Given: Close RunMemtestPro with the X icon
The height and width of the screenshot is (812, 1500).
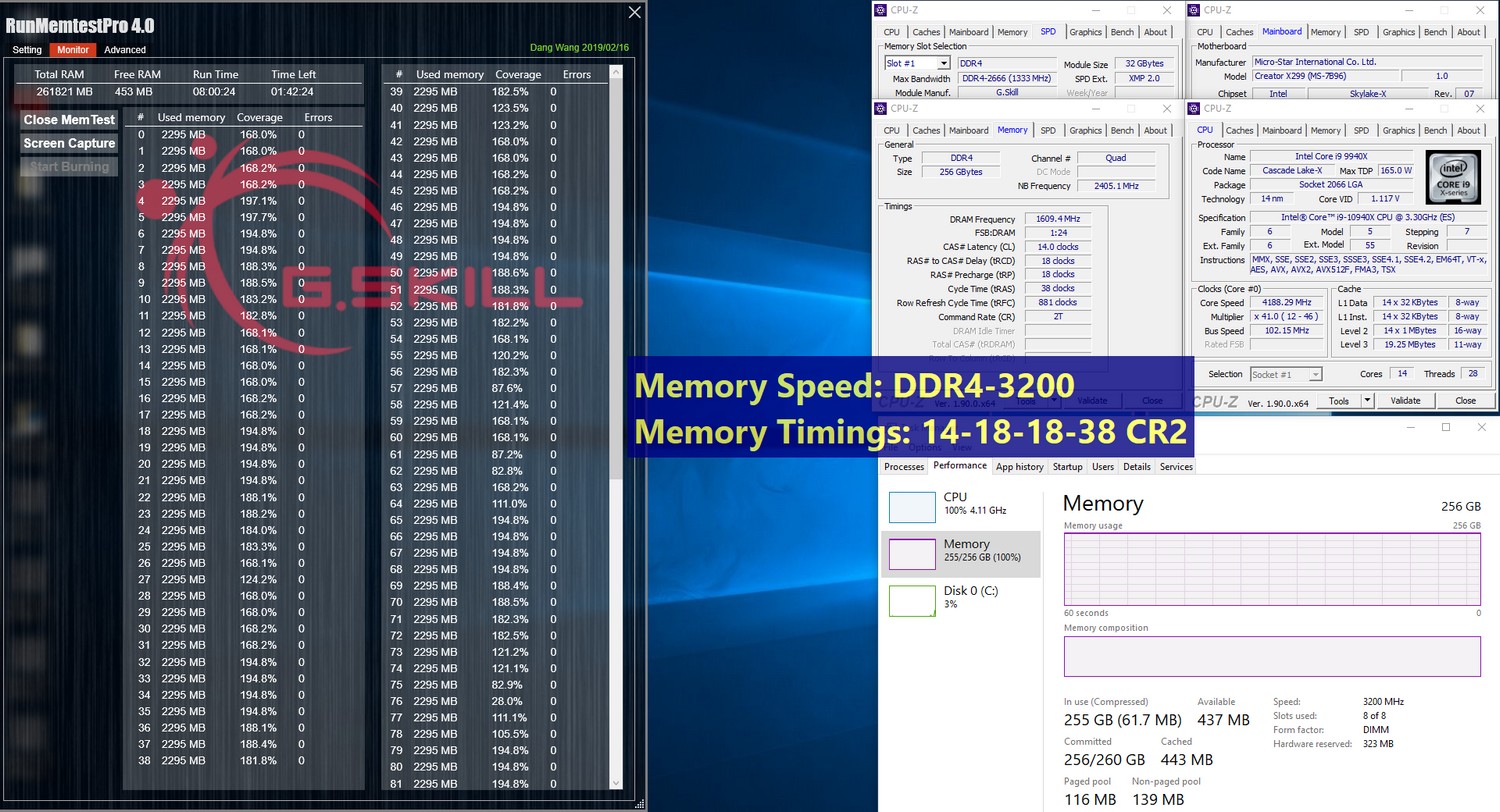Looking at the screenshot, I should 634,12.
